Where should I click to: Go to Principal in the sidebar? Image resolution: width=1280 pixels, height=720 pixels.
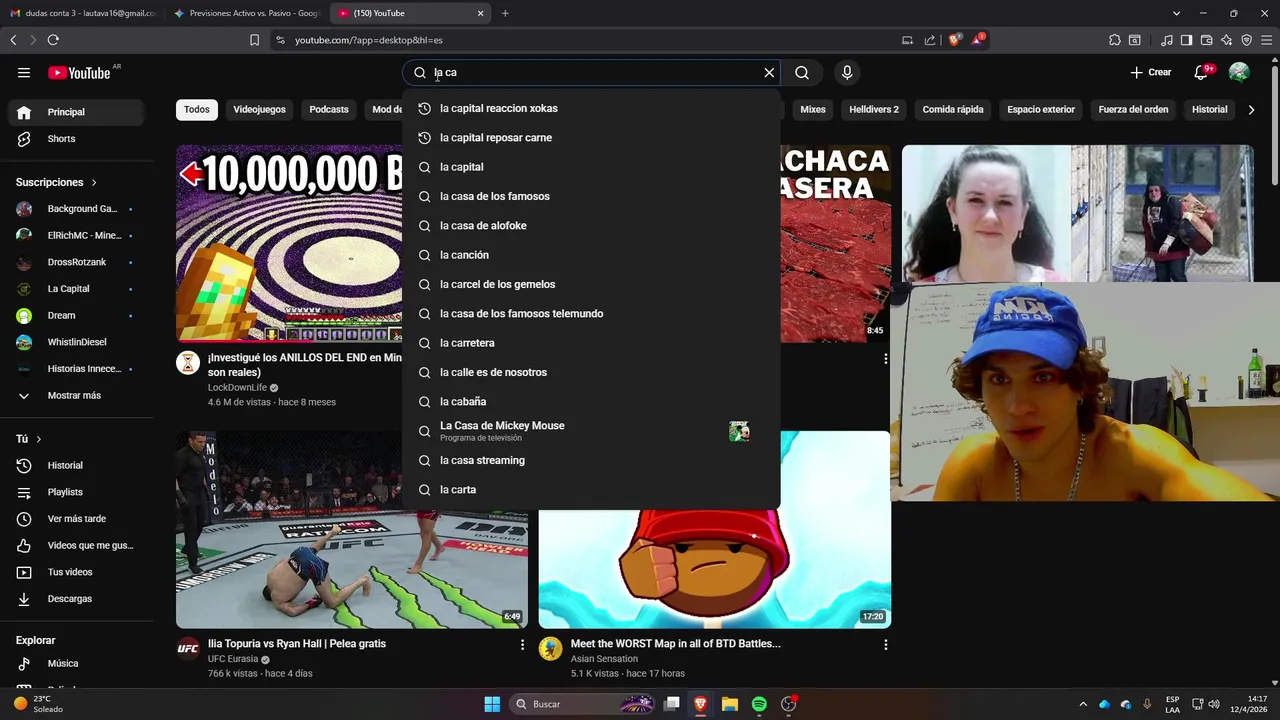(76, 112)
